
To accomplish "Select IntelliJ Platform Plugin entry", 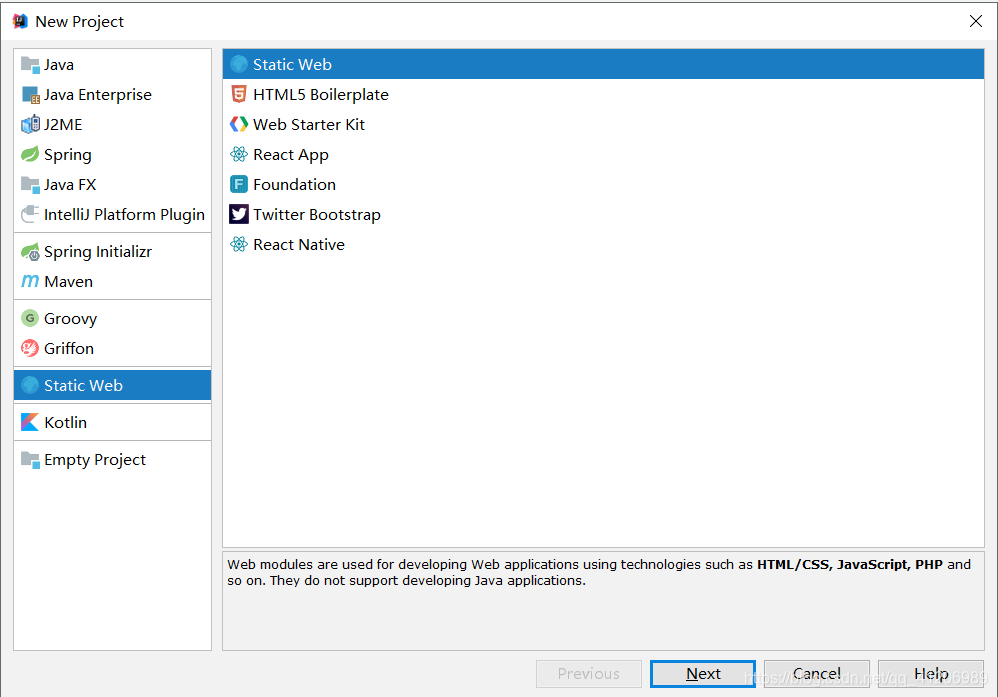I will pyautogui.click(x=112, y=215).
